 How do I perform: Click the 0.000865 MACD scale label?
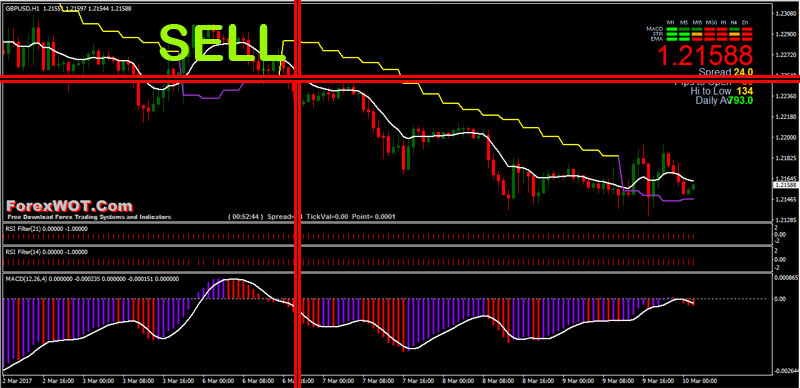coord(785,278)
